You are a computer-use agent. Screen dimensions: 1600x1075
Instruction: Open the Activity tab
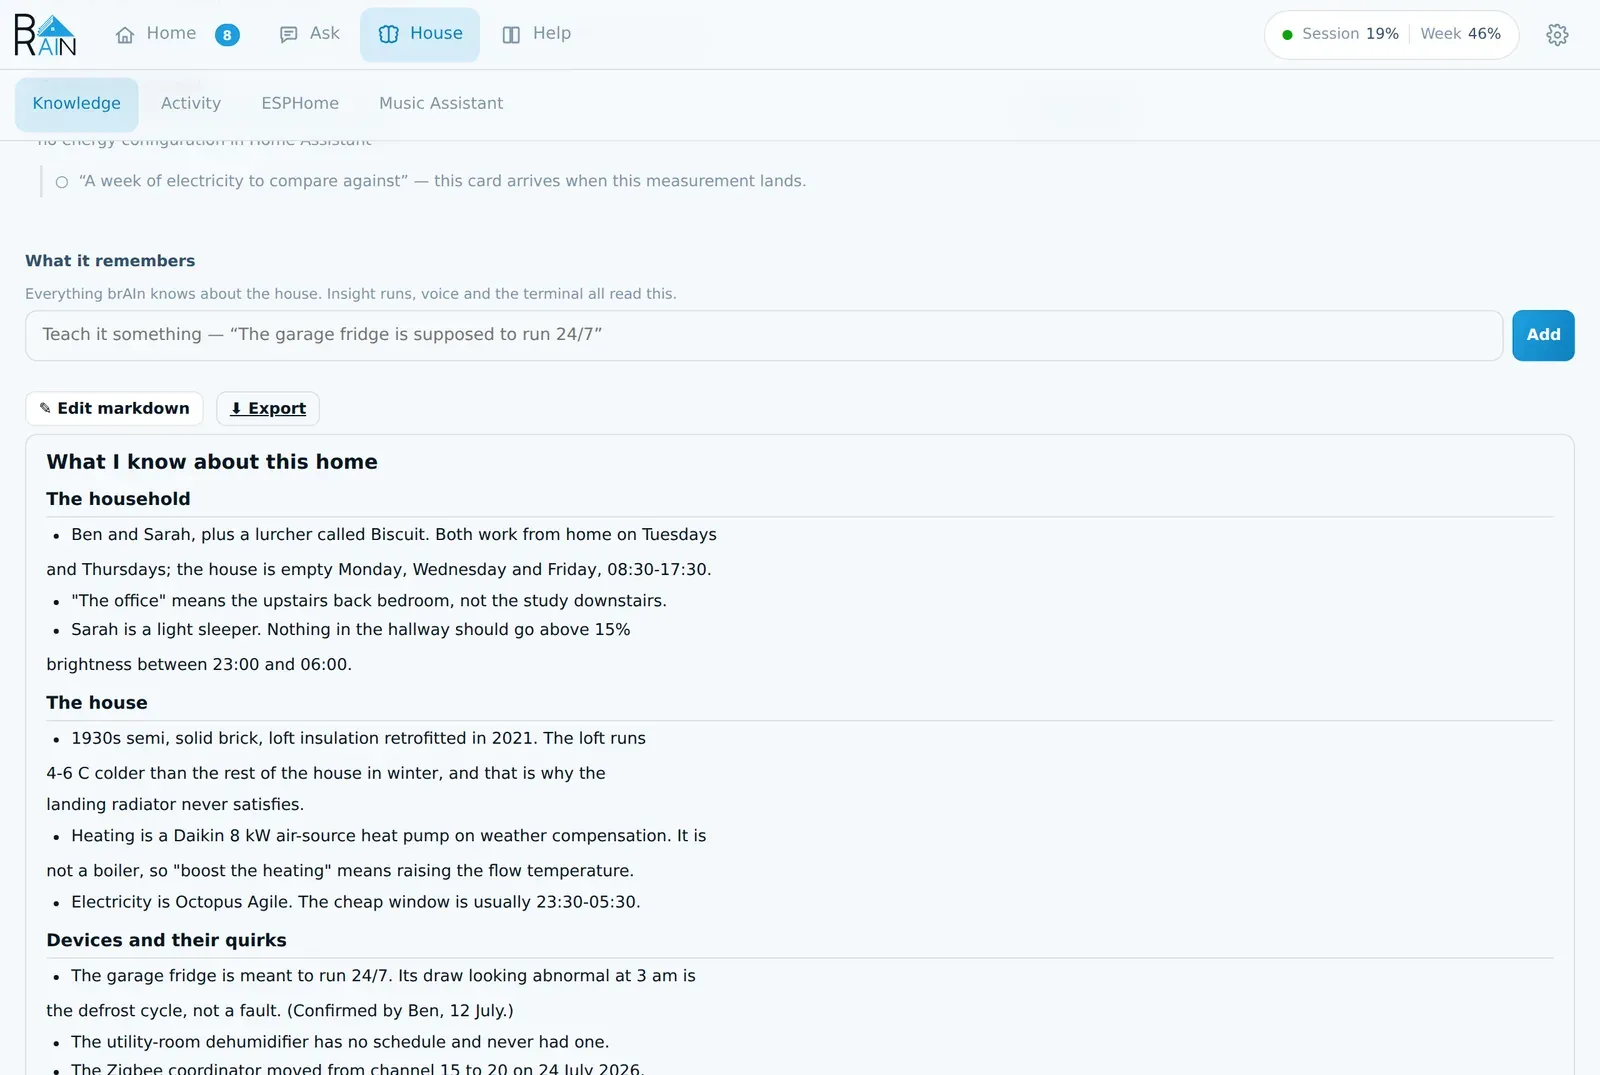(191, 104)
